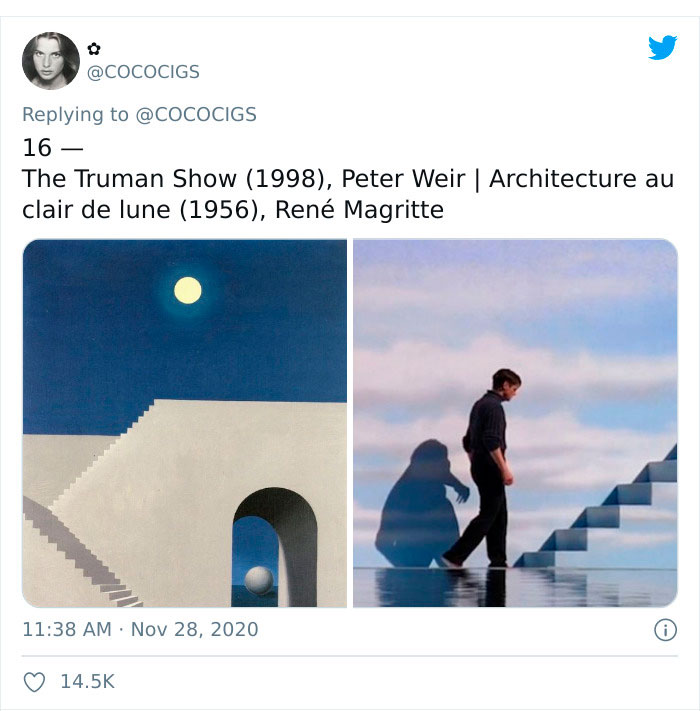Click the "16 —" line of the tweet
The height and width of the screenshot is (711, 700).
(x=52, y=148)
